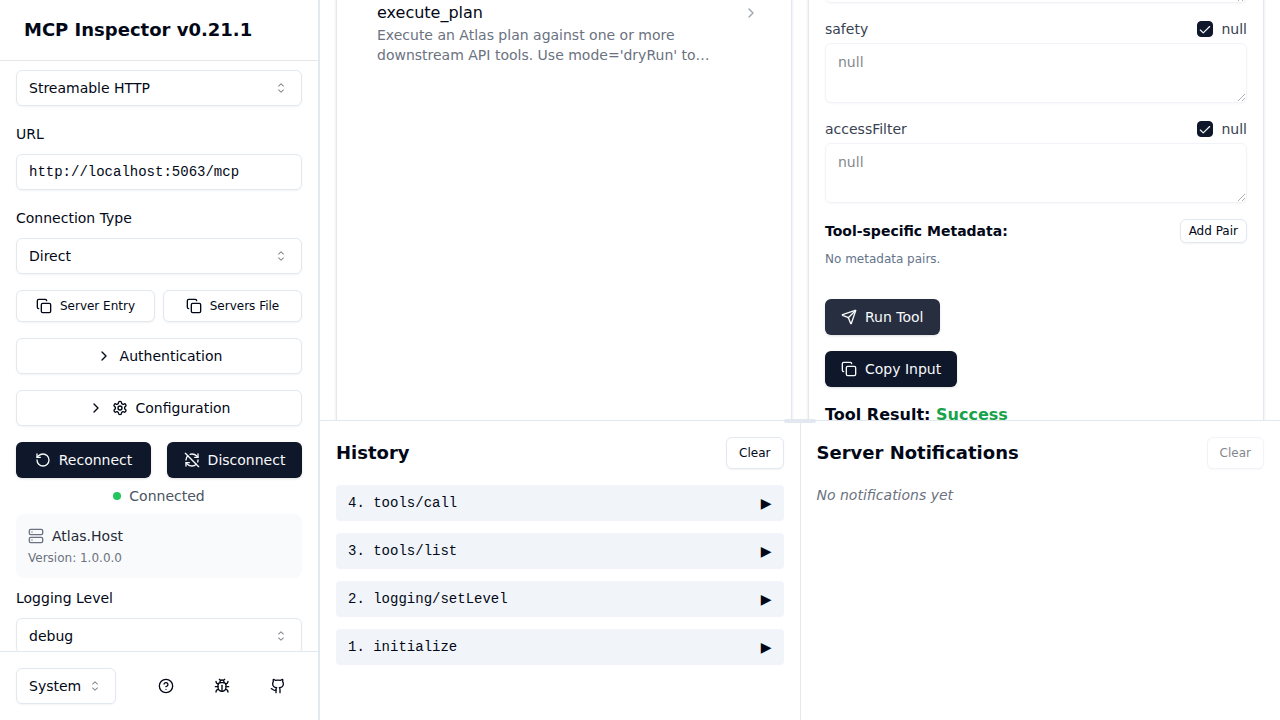The width and height of the screenshot is (1280, 720).
Task: Open the GitHub icon
Action: click(277, 686)
